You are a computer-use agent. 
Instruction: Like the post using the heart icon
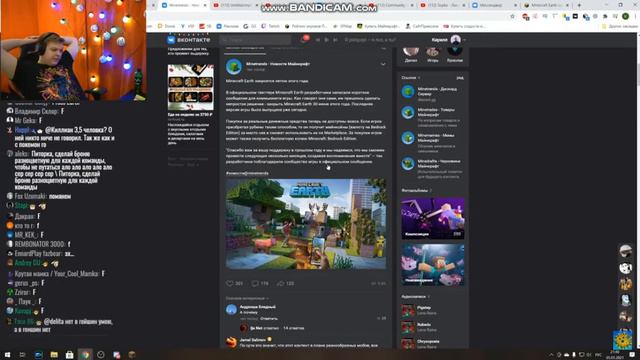click(230, 283)
